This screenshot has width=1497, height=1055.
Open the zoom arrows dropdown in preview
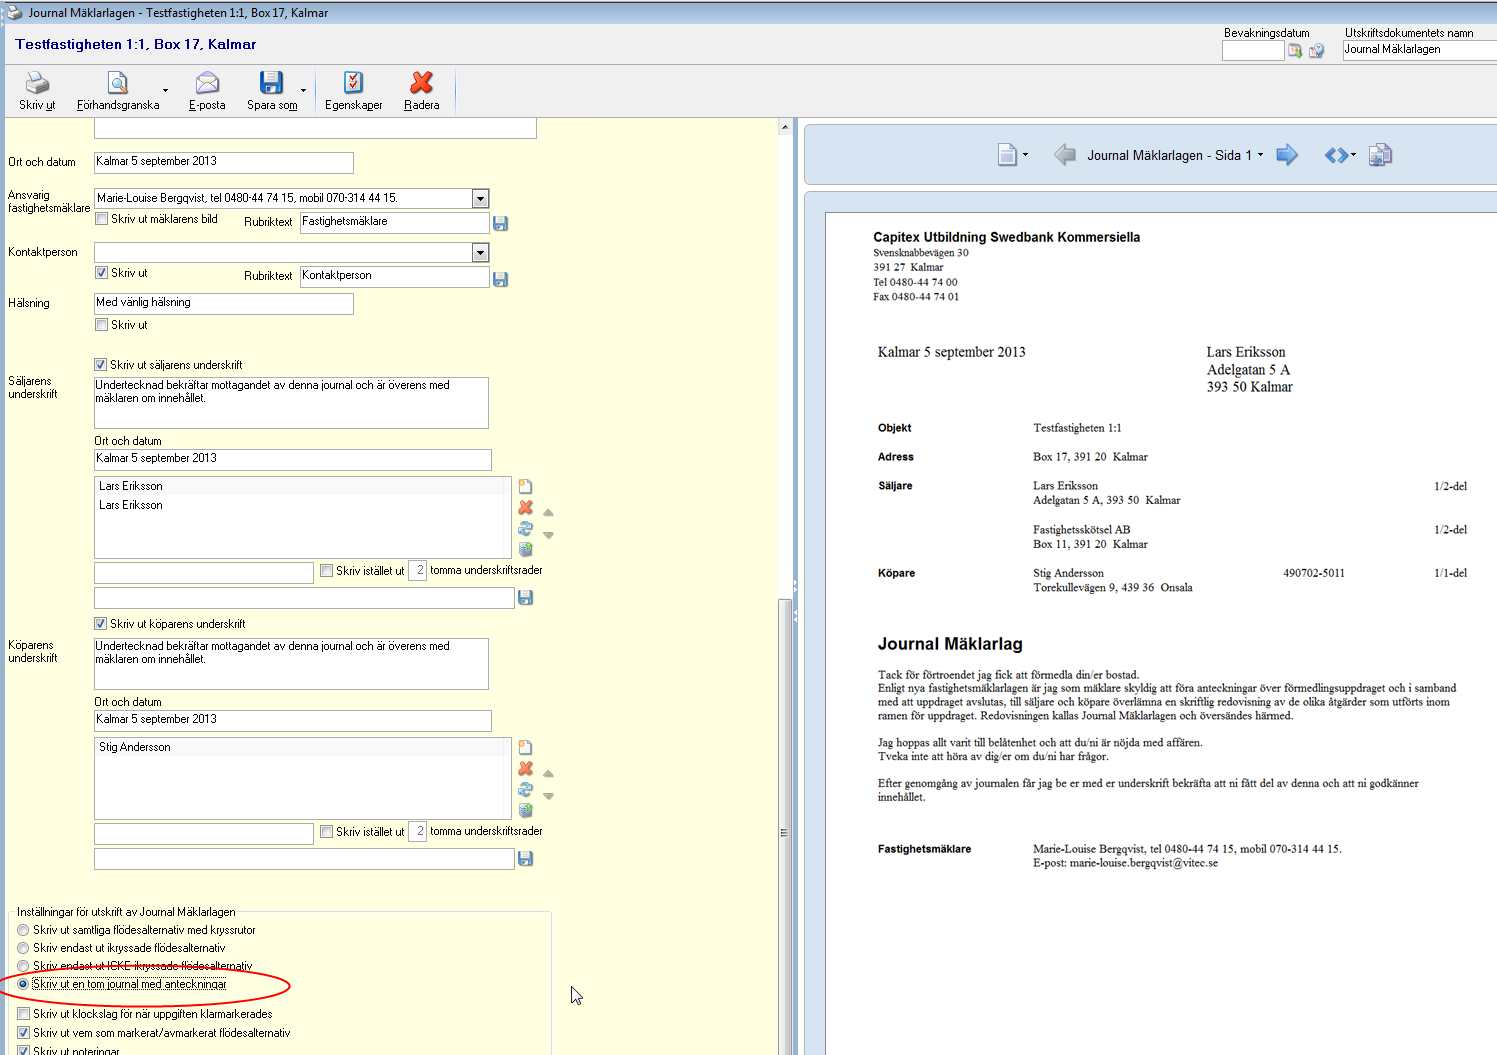tap(1354, 155)
